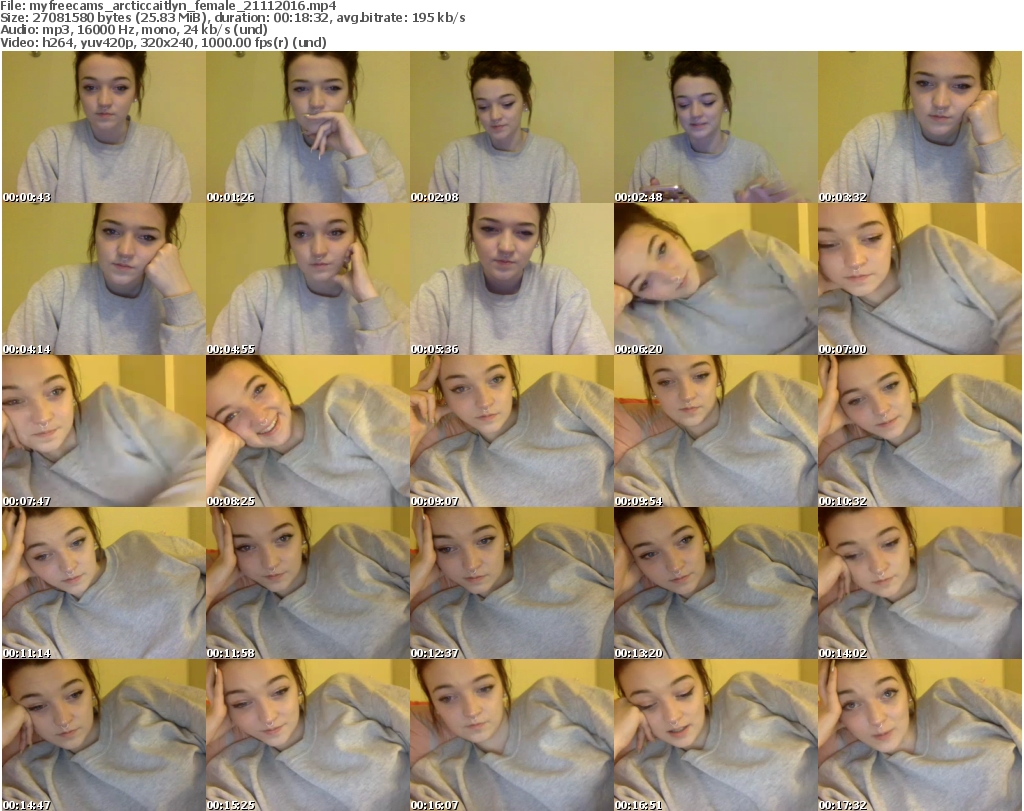Click the 'File:' name line in header
1024x811 pixels.
coord(168,6)
